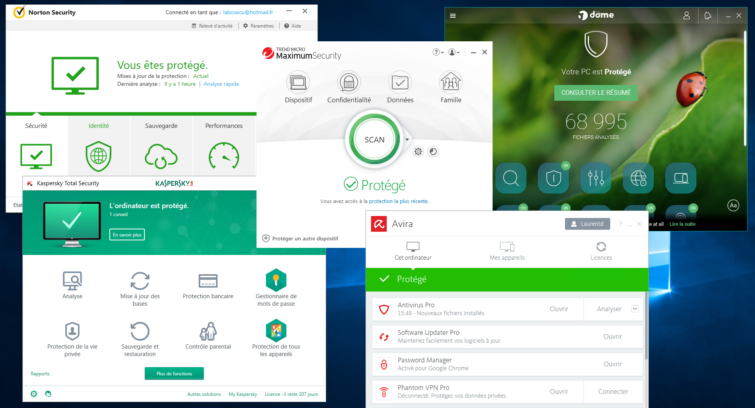Click Trend Micro protection la plus récente link
The width and height of the screenshot is (755, 408).
pyautogui.click(x=398, y=201)
